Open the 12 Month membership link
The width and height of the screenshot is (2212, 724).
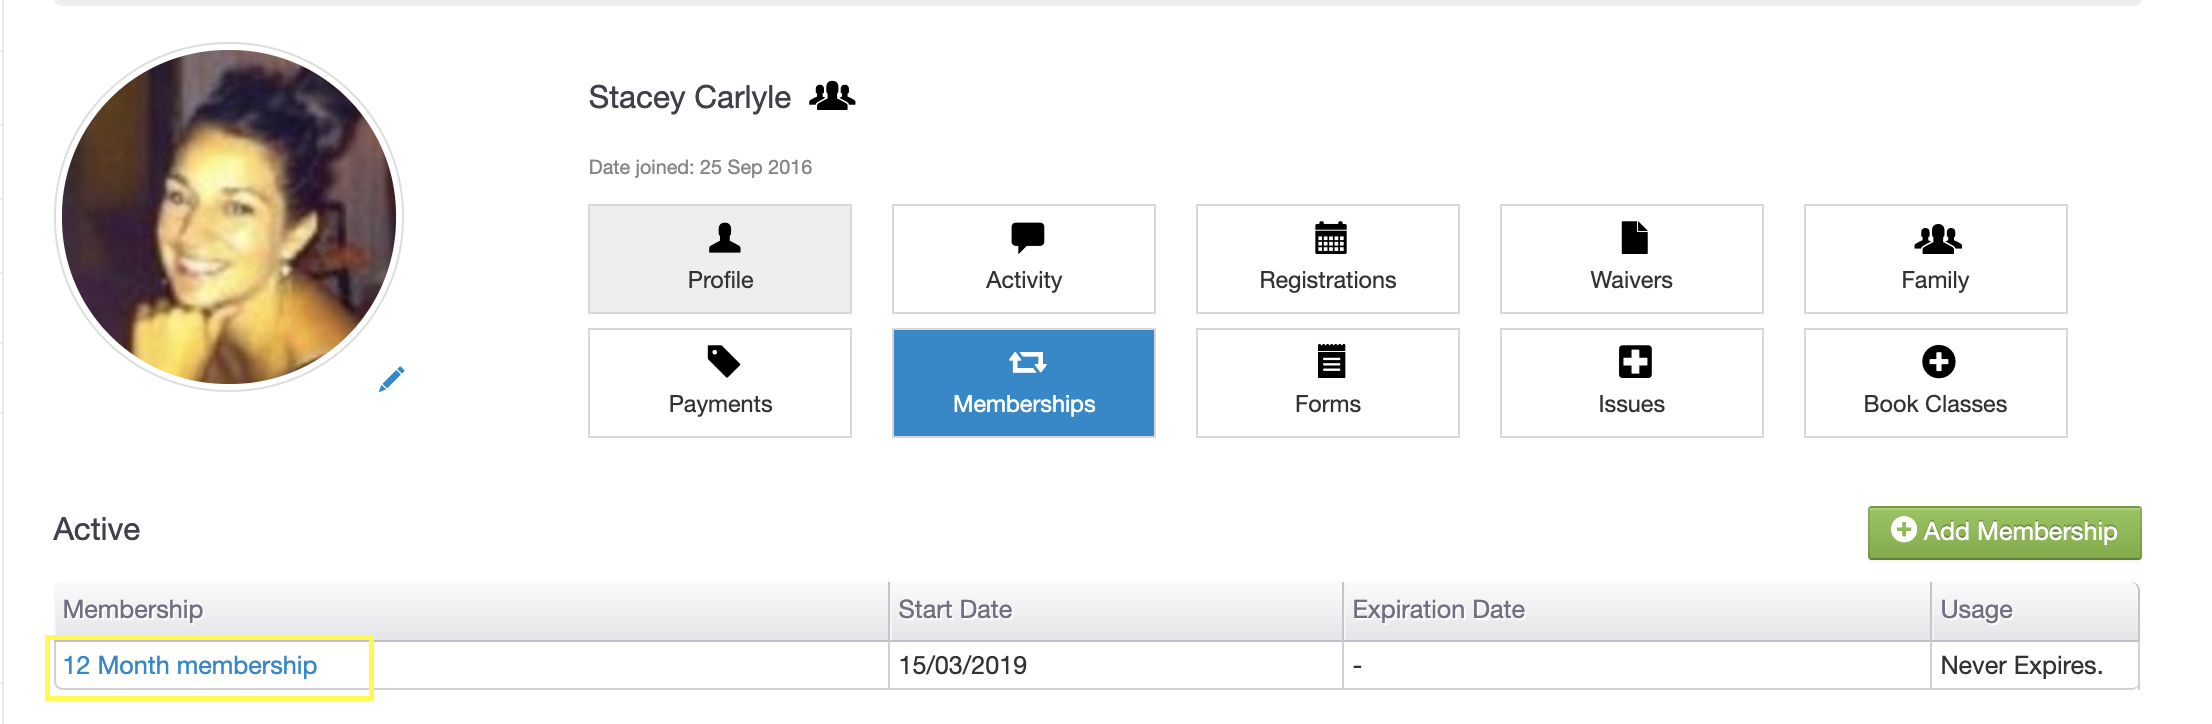point(190,666)
